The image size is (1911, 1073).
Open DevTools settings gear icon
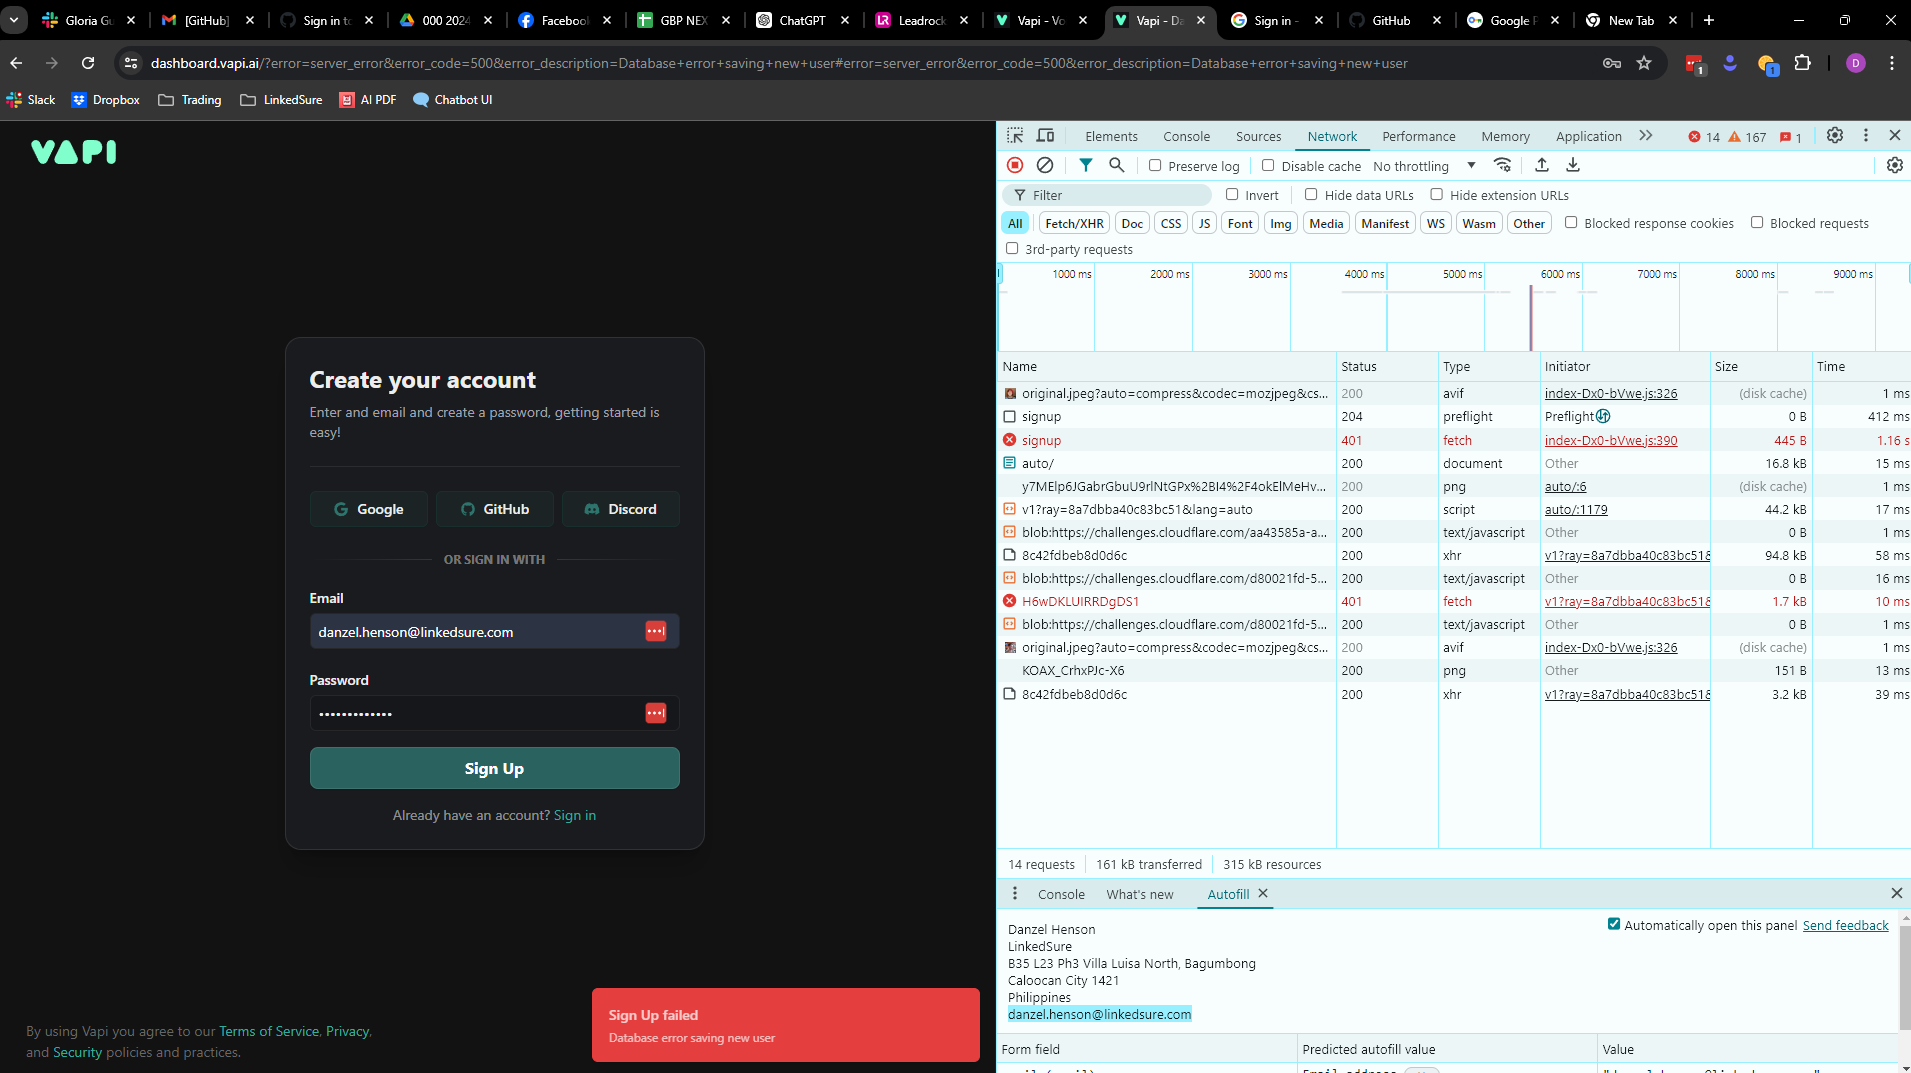(x=1835, y=135)
